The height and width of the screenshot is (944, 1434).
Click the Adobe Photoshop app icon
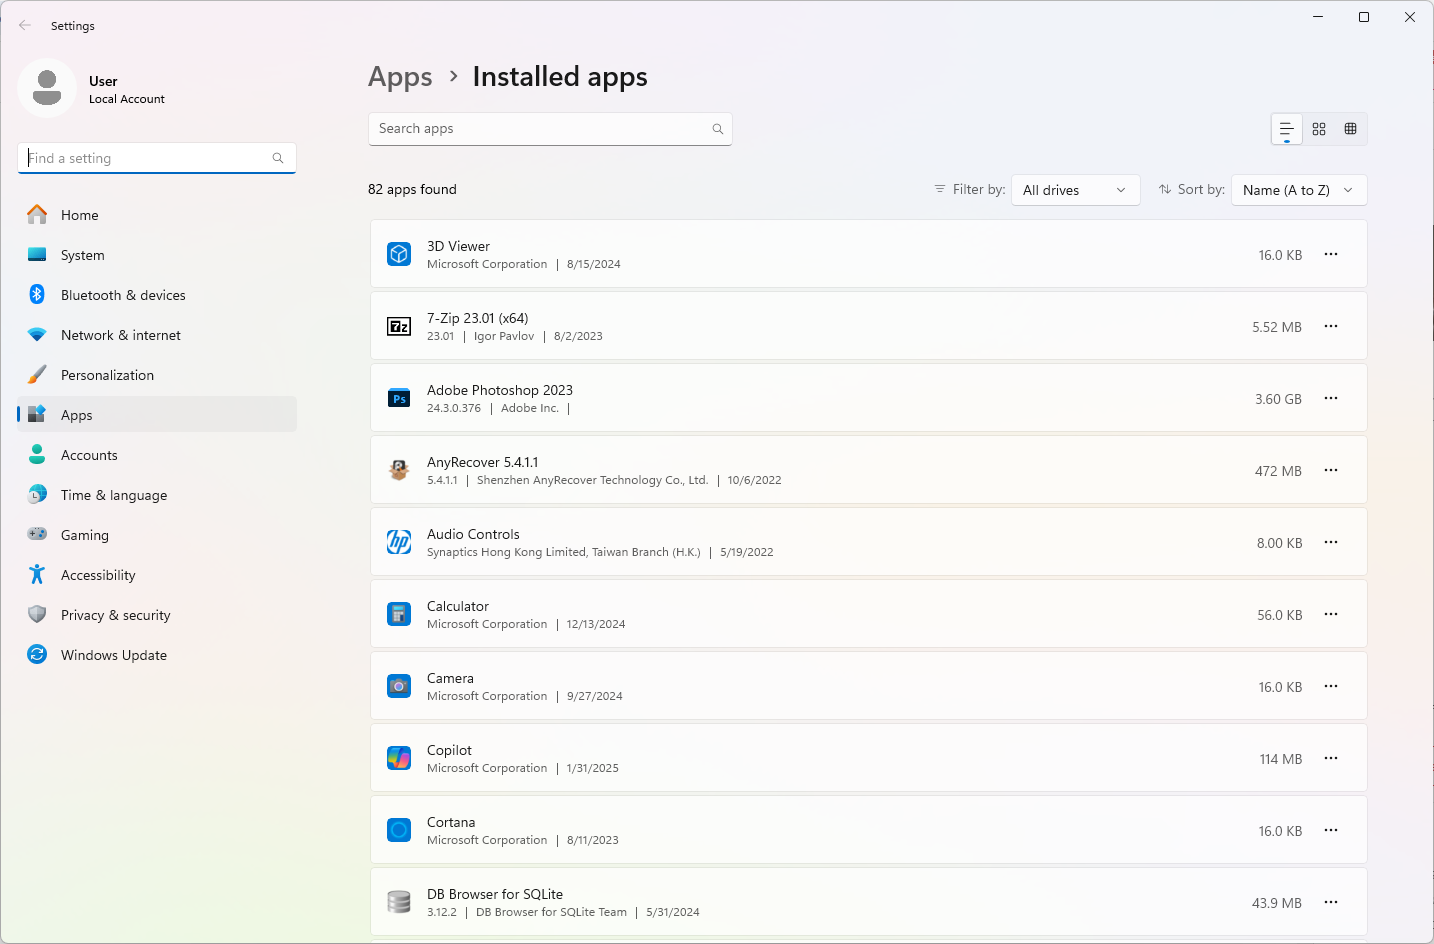coord(399,398)
